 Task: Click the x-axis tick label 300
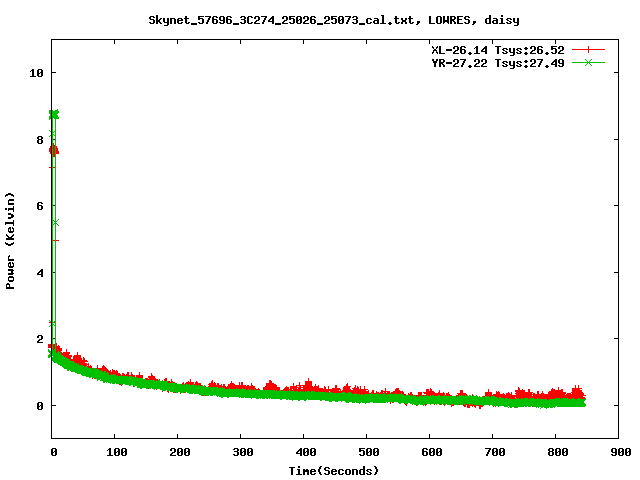click(x=243, y=452)
